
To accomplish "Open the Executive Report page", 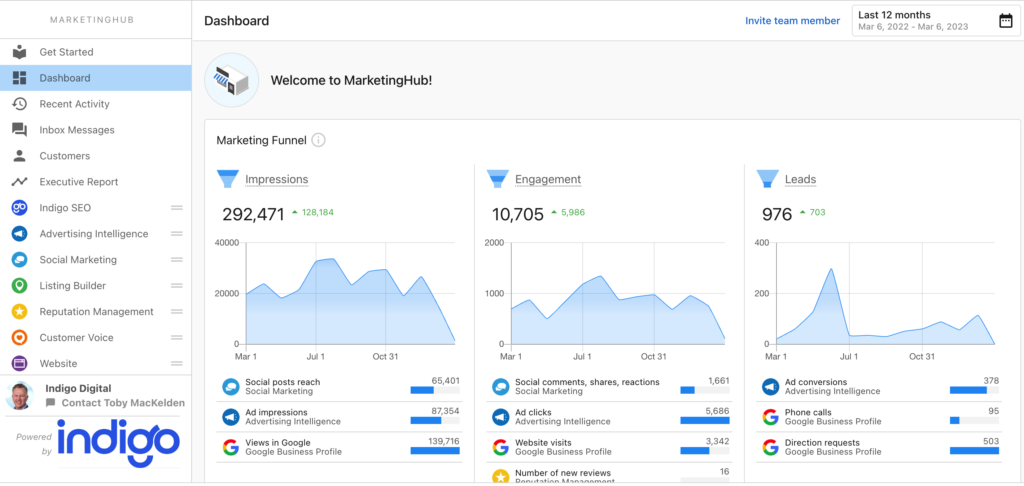I will point(95,182).
